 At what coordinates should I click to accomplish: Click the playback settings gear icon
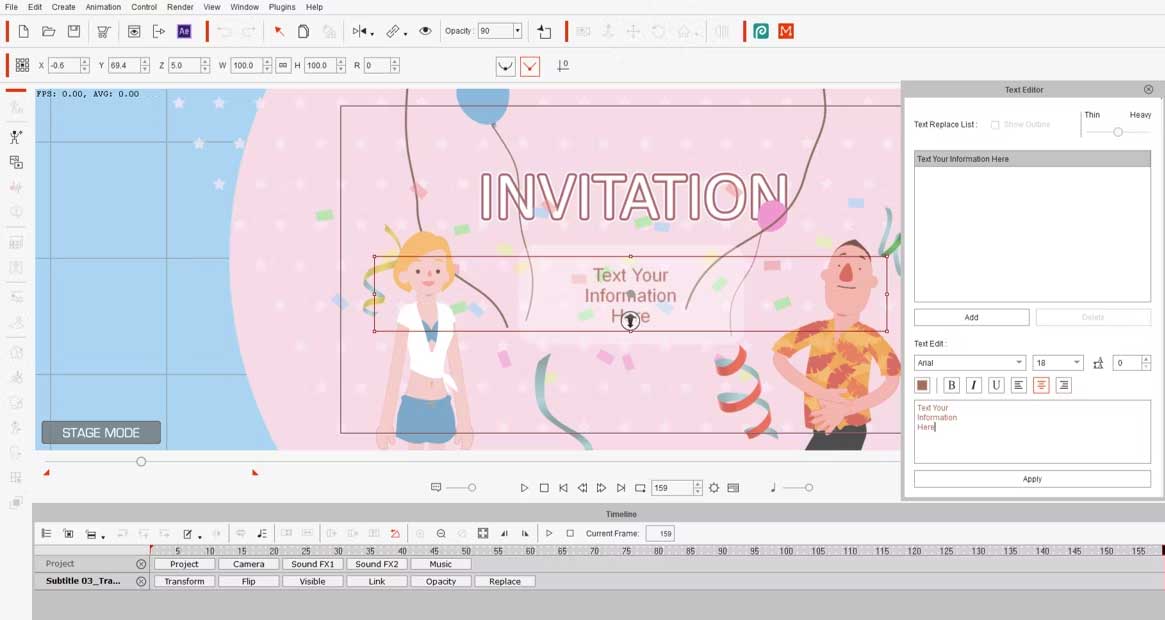pos(714,488)
